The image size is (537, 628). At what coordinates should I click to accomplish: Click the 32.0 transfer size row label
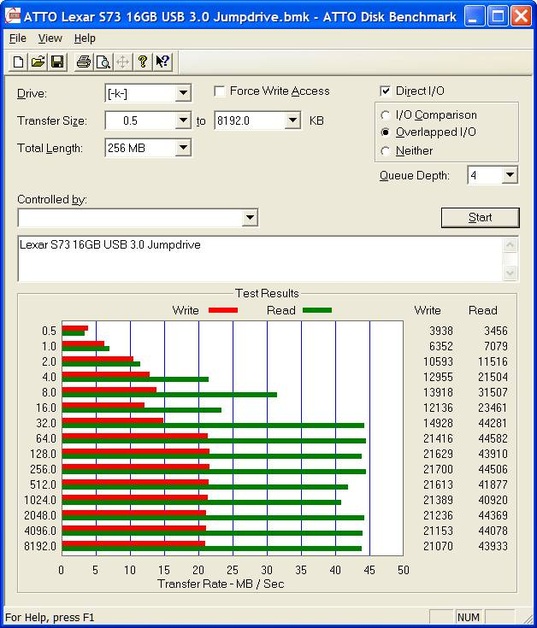click(x=46, y=423)
